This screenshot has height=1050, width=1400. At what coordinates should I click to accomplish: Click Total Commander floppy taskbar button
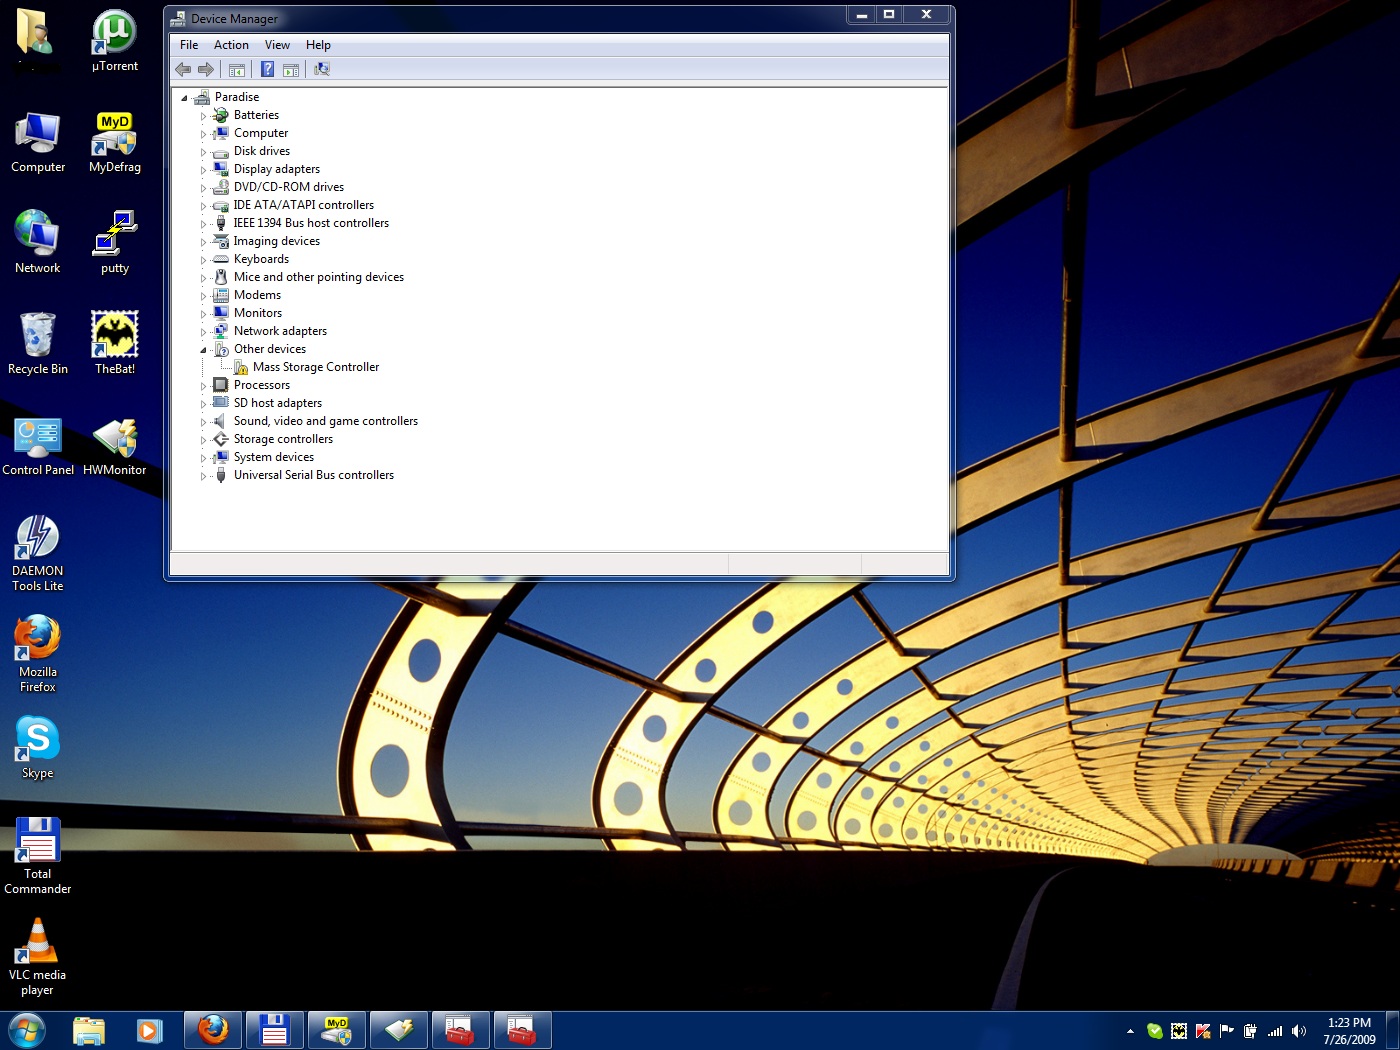click(x=274, y=1030)
